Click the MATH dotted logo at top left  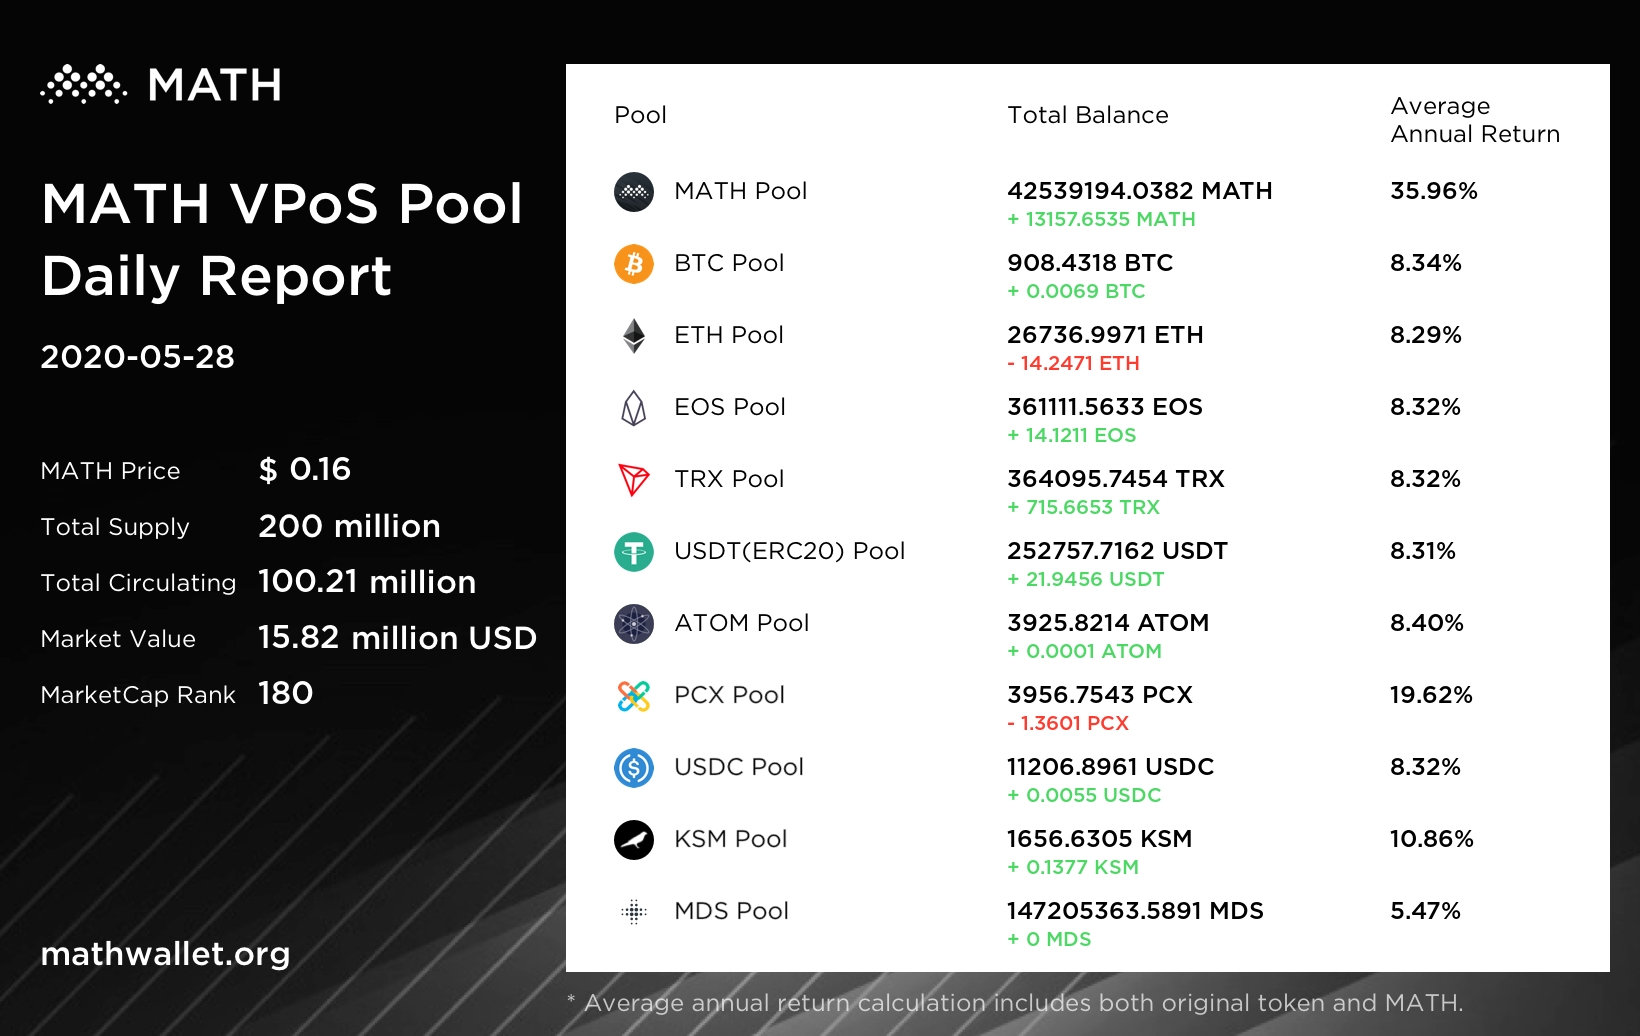(x=84, y=85)
